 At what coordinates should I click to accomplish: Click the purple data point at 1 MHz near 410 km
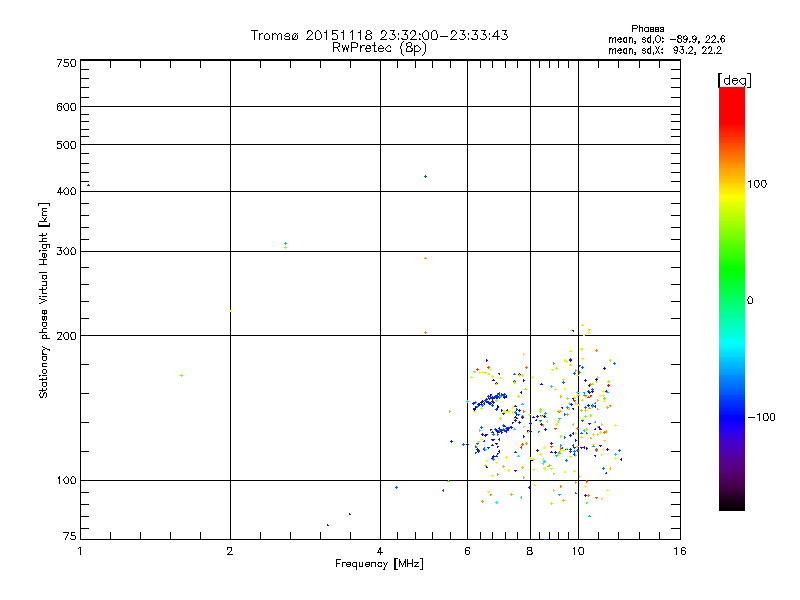(x=89, y=185)
